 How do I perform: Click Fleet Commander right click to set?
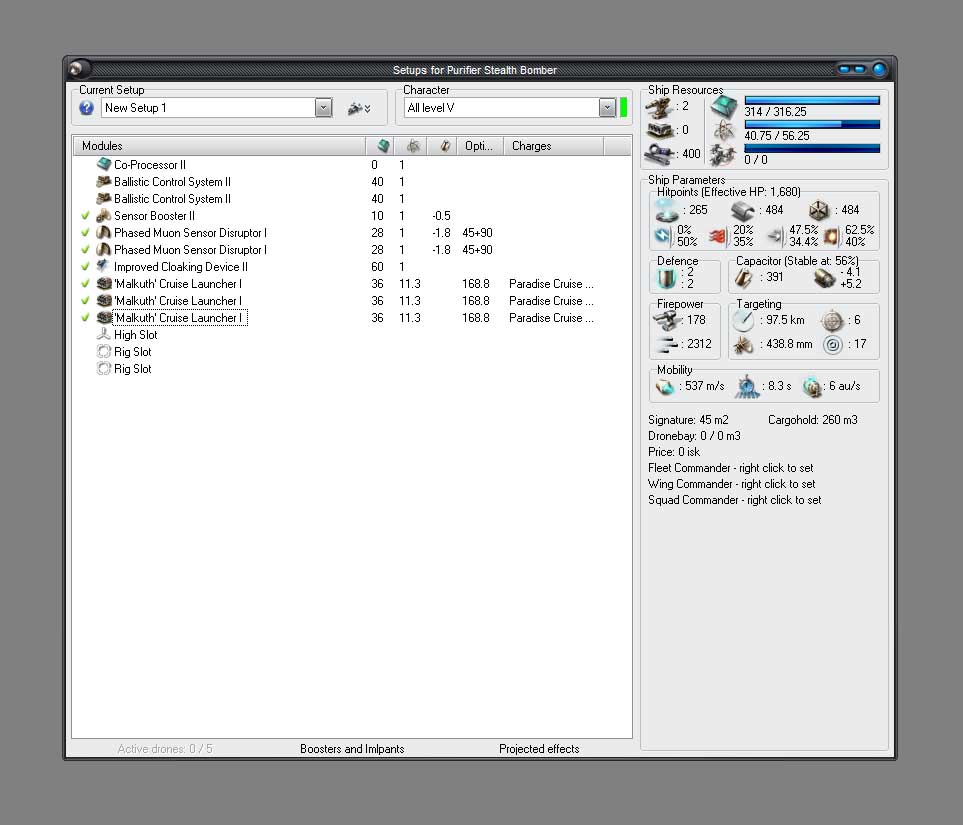[x=731, y=468]
